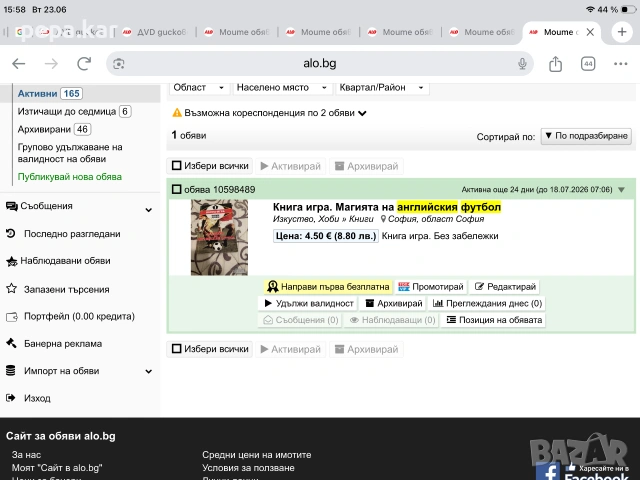Click the alo.bg address bar
The image size is (640, 480).
pos(320,64)
